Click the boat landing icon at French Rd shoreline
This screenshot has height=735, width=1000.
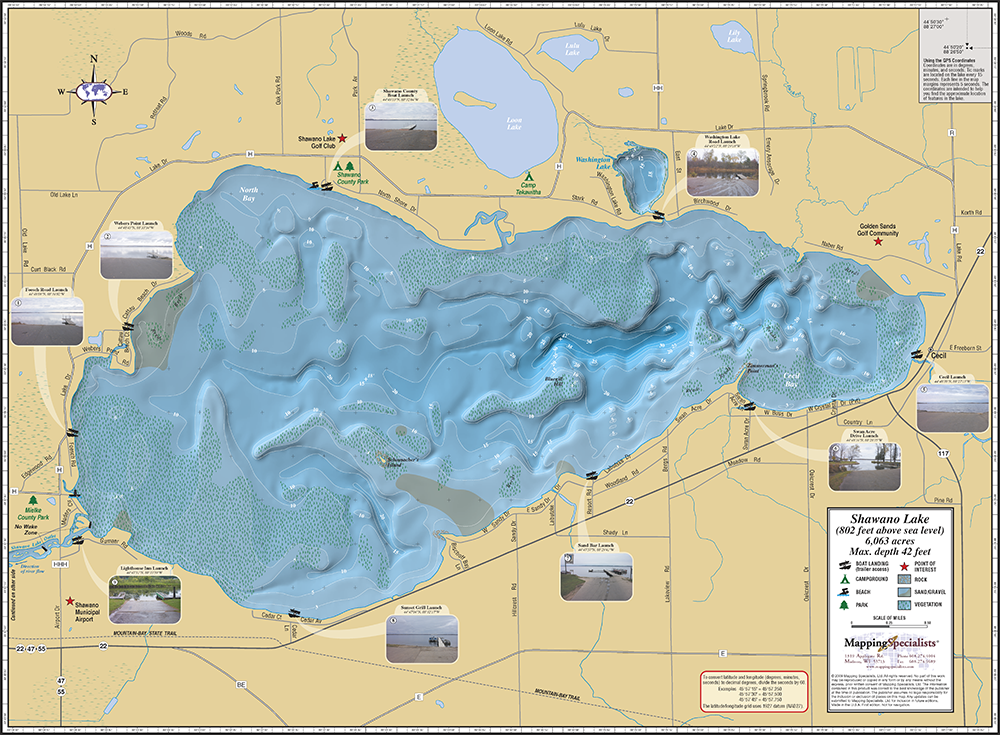71,432
